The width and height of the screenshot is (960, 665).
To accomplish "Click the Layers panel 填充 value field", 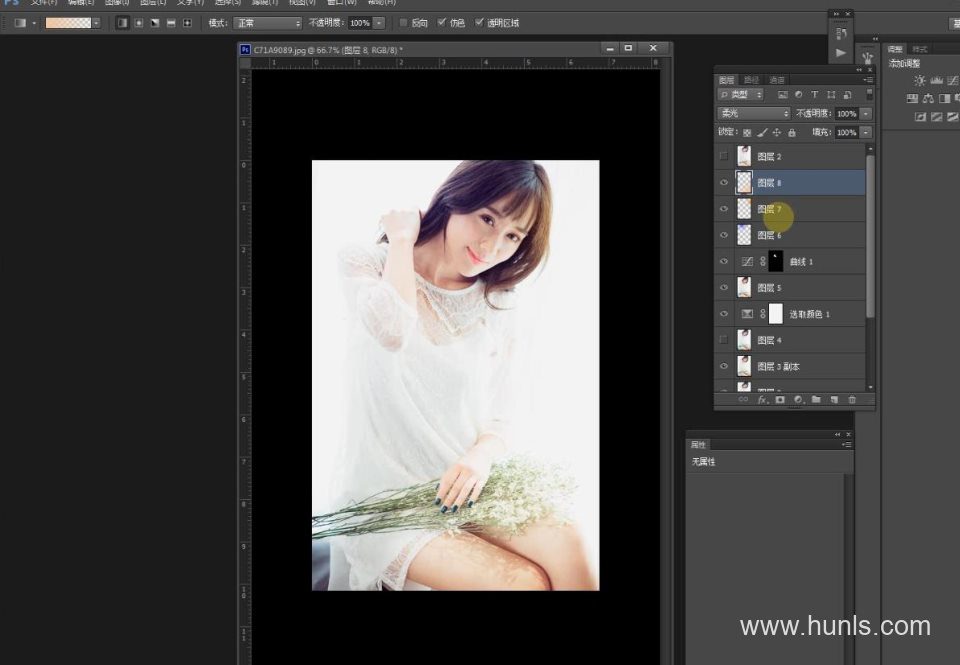I will [847, 132].
